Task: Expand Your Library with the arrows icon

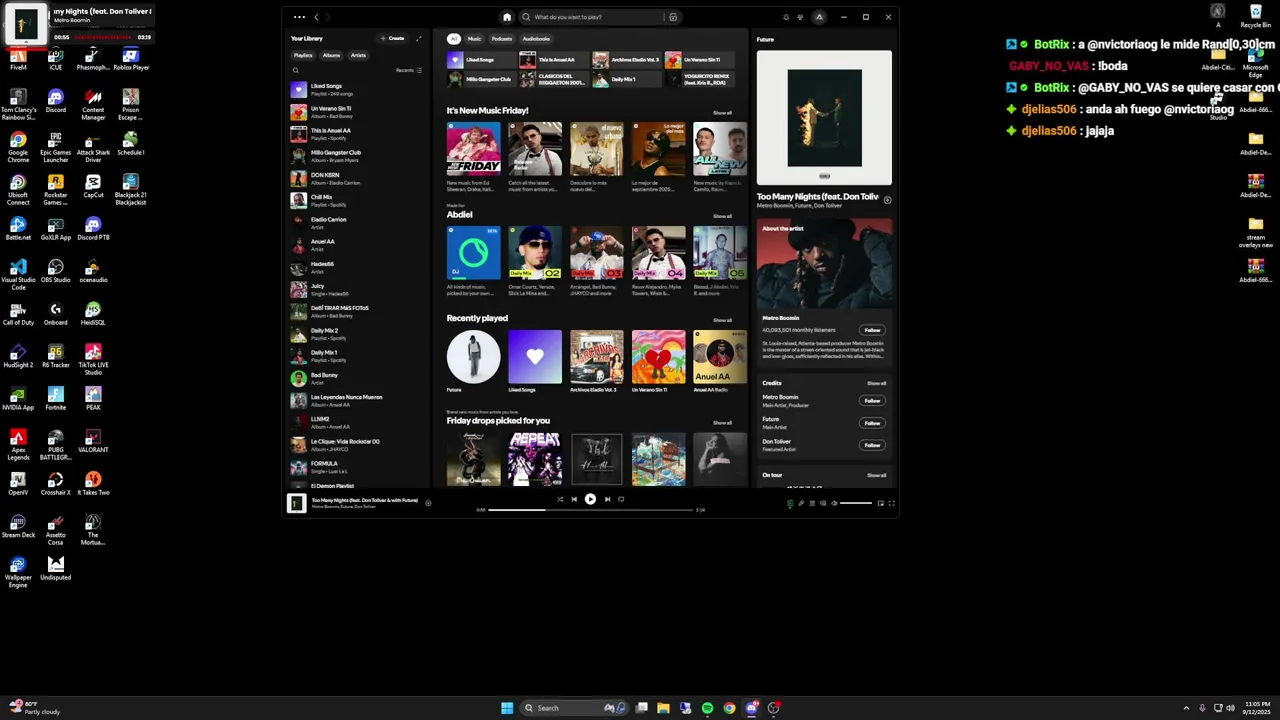Action: click(418, 38)
